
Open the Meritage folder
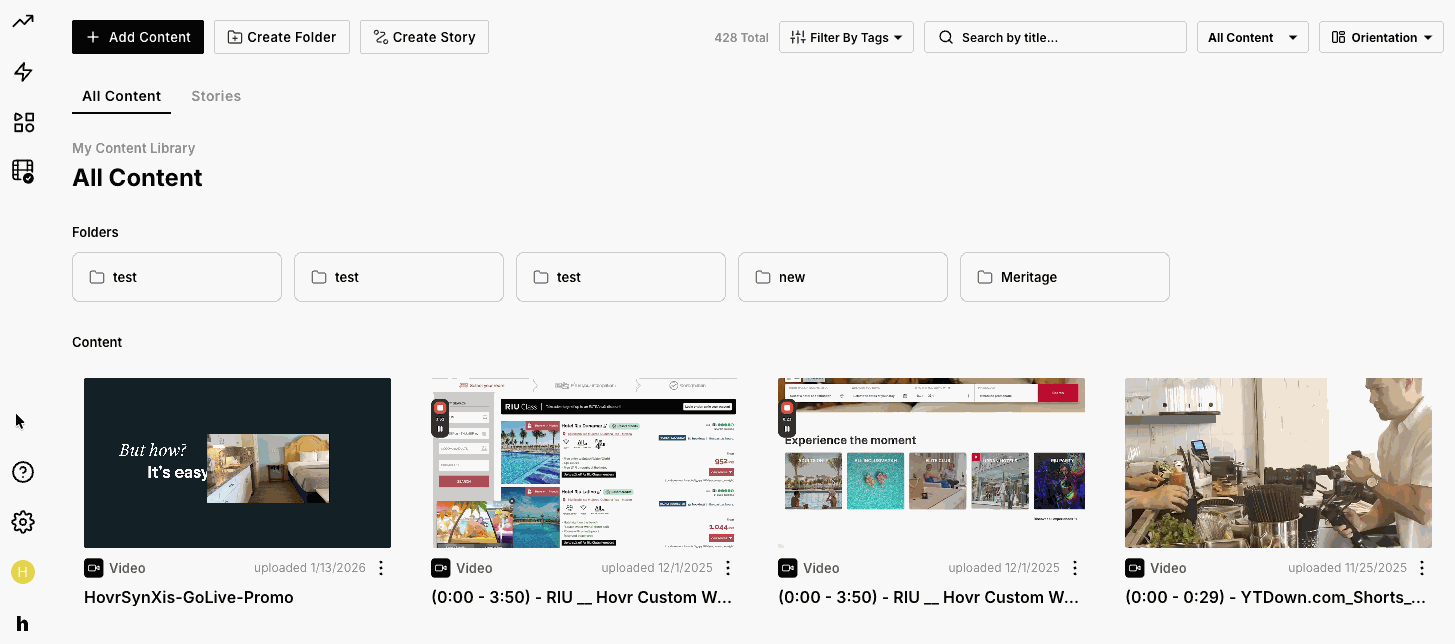point(1064,277)
